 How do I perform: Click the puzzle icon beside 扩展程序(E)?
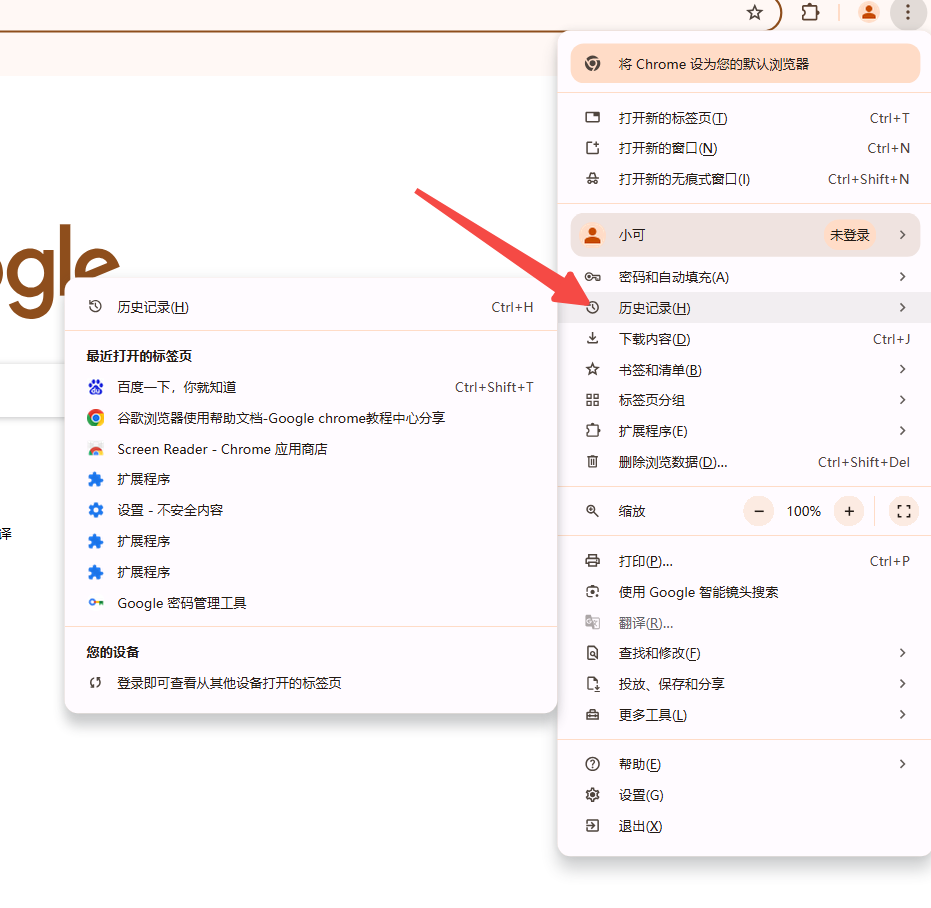(593, 431)
